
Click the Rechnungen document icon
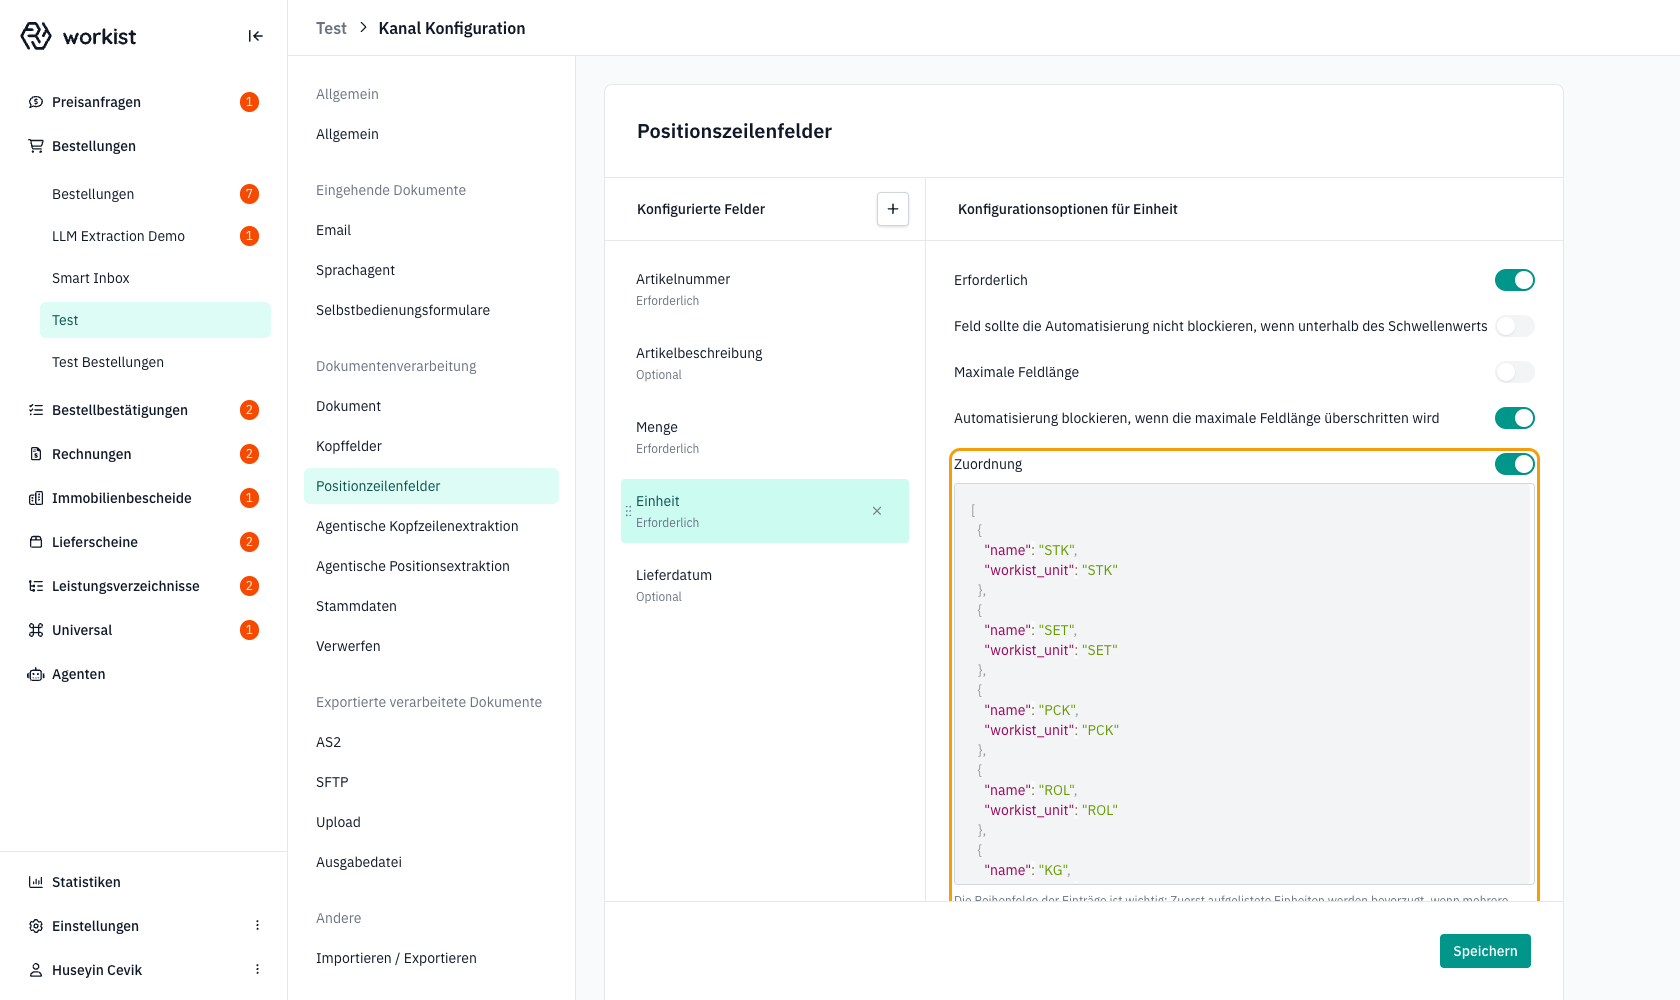point(36,454)
